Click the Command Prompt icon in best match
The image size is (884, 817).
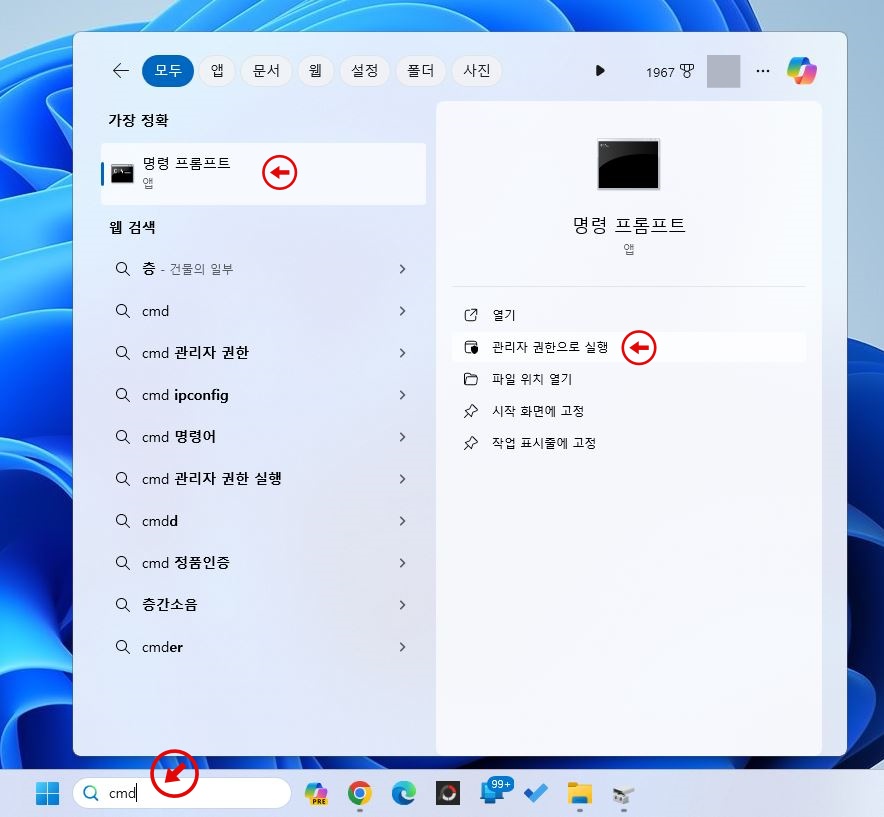pos(122,174)
